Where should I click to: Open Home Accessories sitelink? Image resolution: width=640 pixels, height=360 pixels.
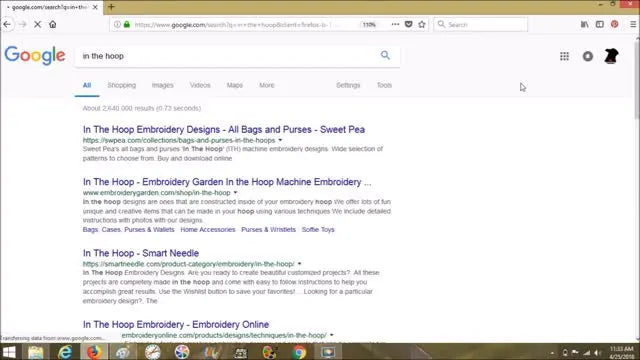[208, 229]
